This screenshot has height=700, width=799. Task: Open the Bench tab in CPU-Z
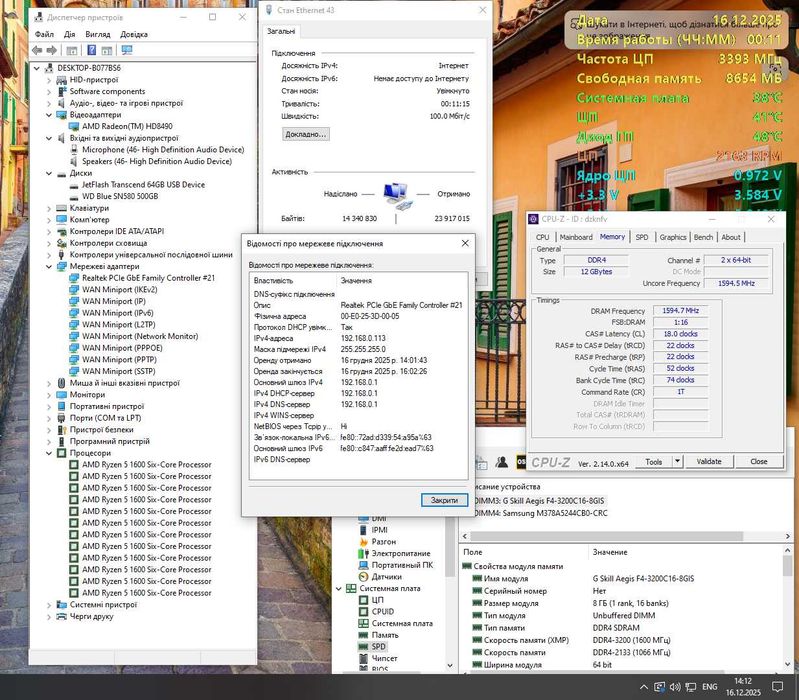pos(704,237)
